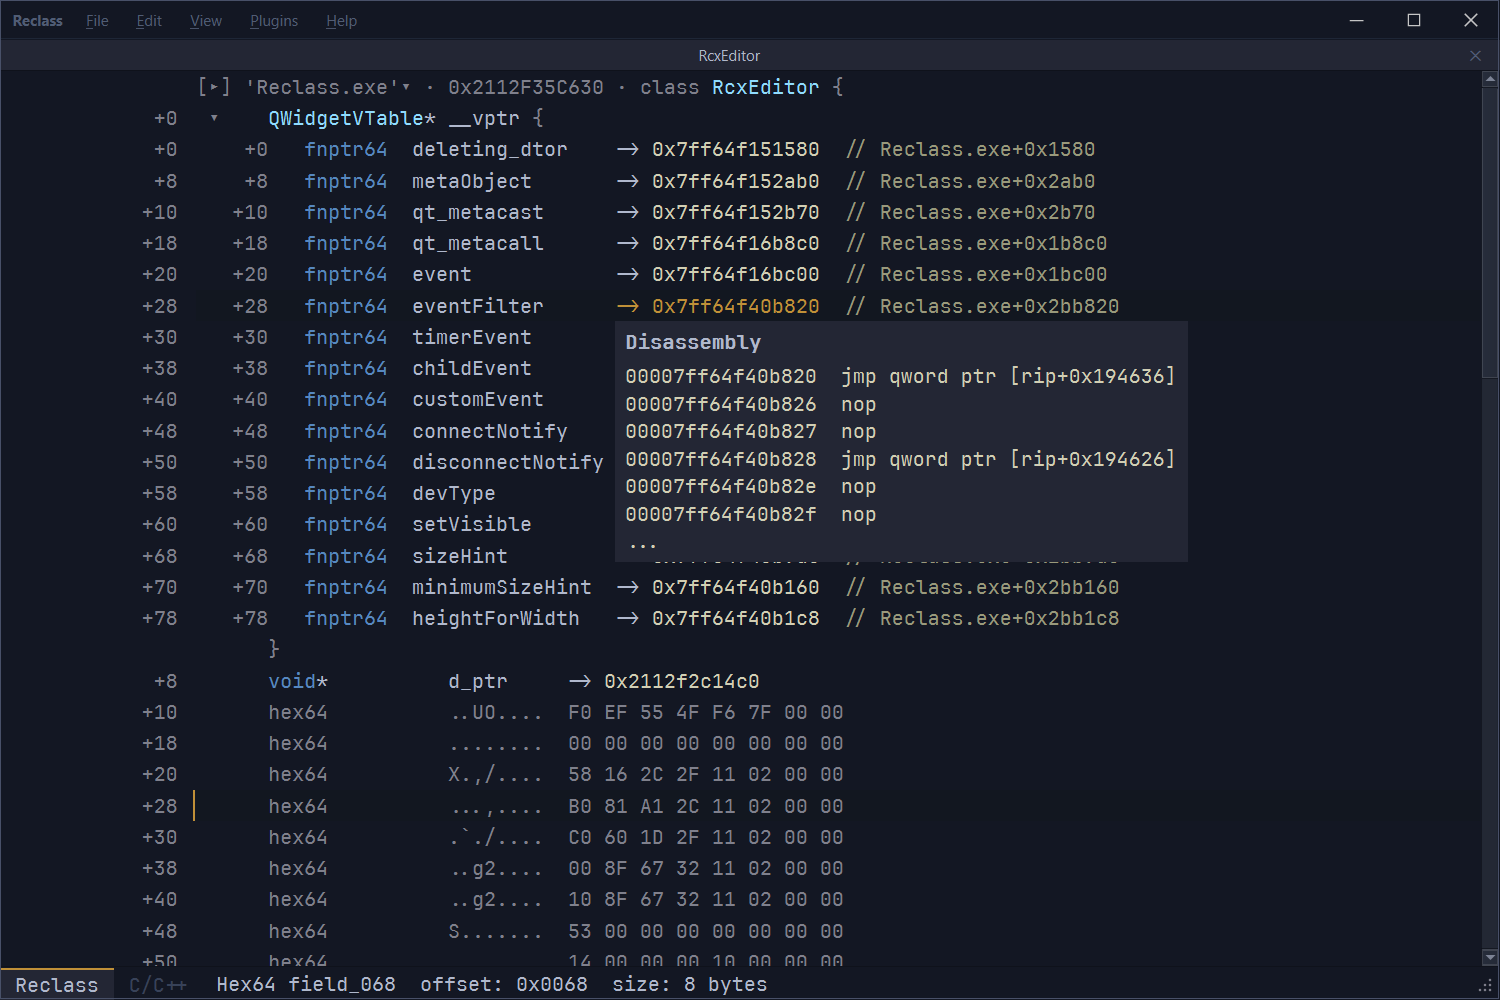Click scrollbar down arrow
This screenshot has width=1500, height=1000.
pos(1490,957)
